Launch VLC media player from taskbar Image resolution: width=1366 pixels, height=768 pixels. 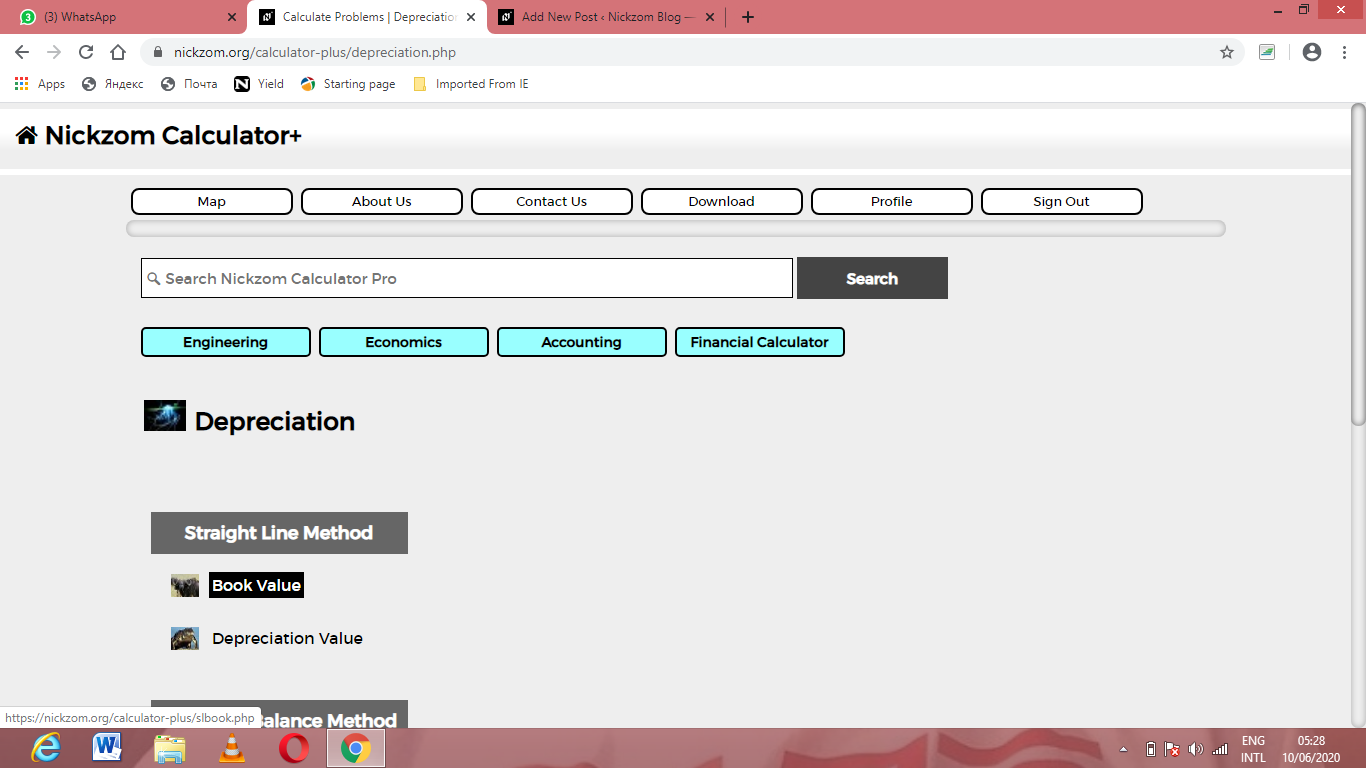(x=232, y=747)
